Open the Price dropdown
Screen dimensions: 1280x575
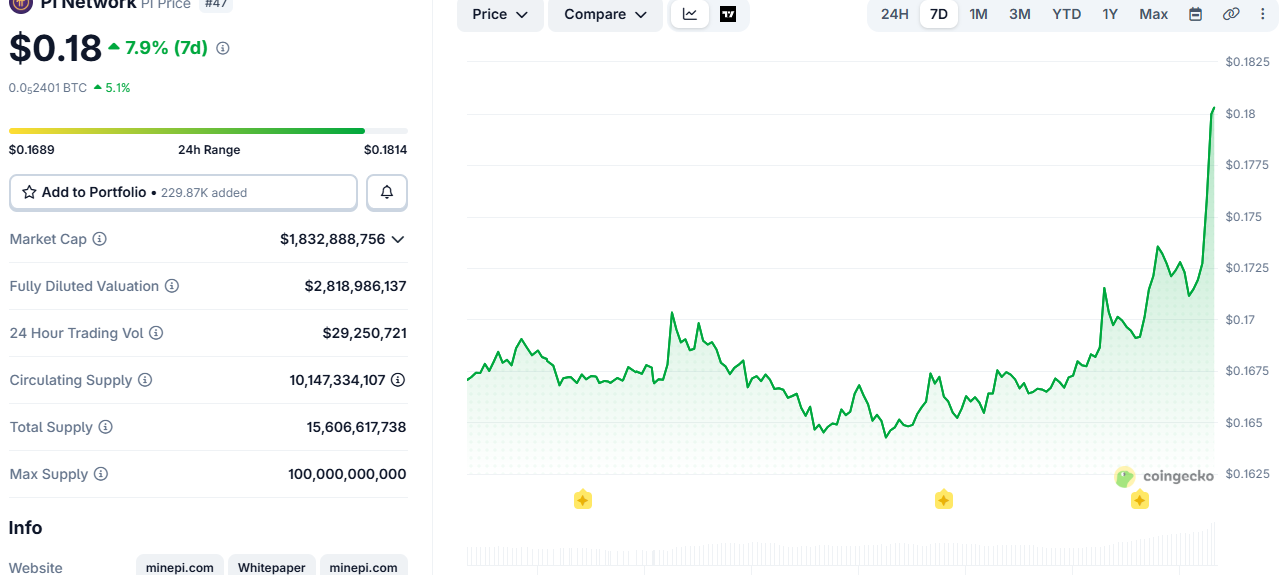(500, 14)
